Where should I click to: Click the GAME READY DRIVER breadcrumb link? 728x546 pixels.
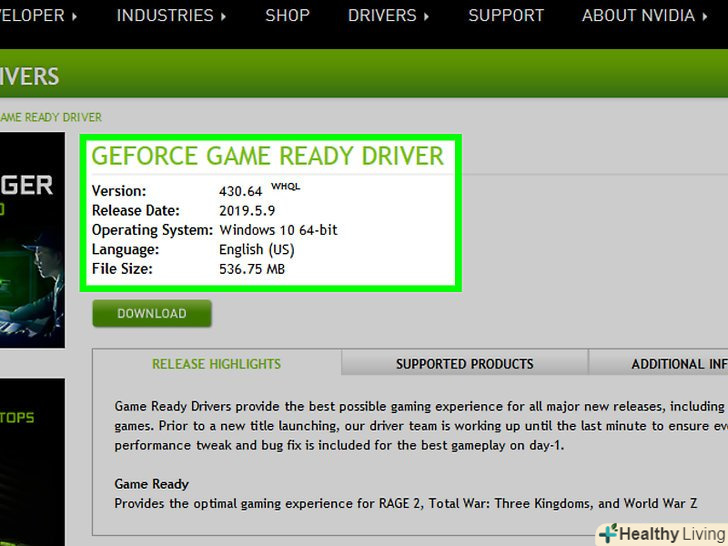pos(51,117)
